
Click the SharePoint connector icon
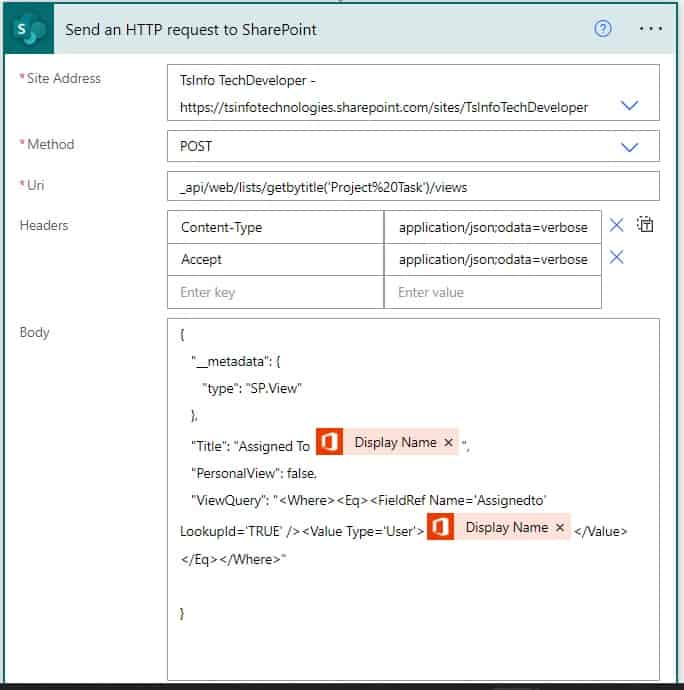[29, 29]
